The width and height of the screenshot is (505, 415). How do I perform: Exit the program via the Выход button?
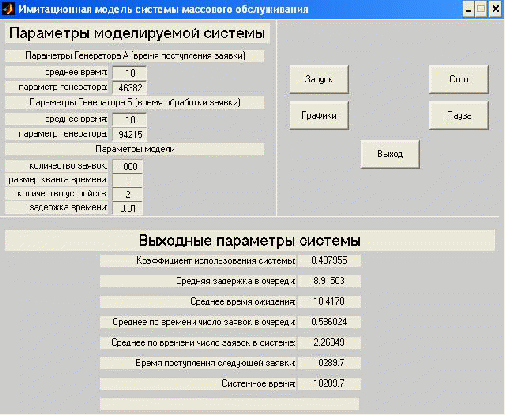[x=390, y=154]
